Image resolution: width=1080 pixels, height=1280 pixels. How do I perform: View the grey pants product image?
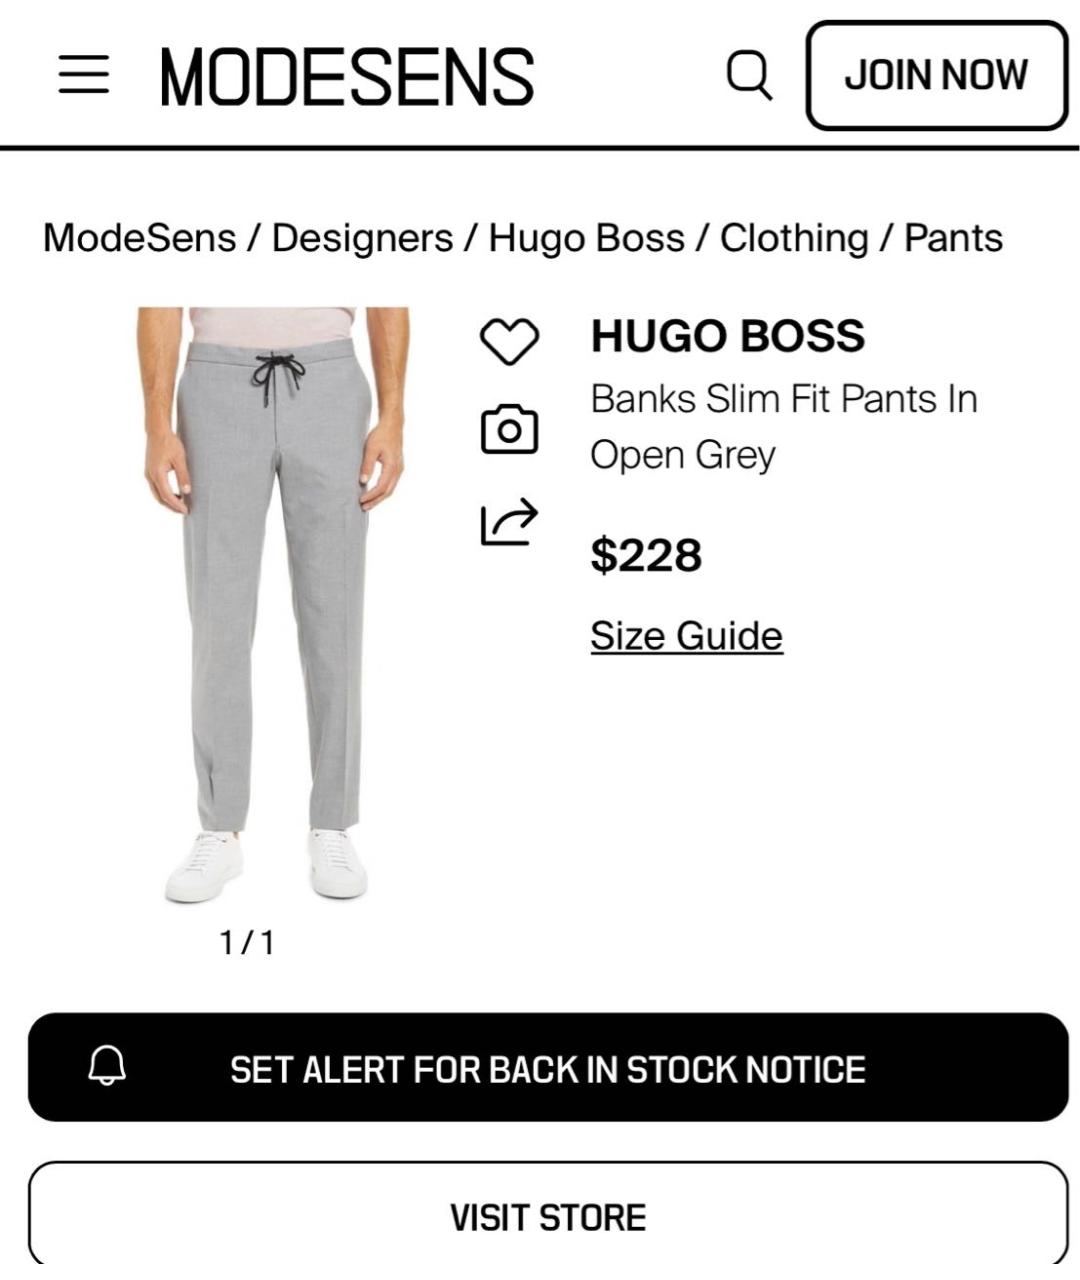pyautogui.click(x=273, y=605)
